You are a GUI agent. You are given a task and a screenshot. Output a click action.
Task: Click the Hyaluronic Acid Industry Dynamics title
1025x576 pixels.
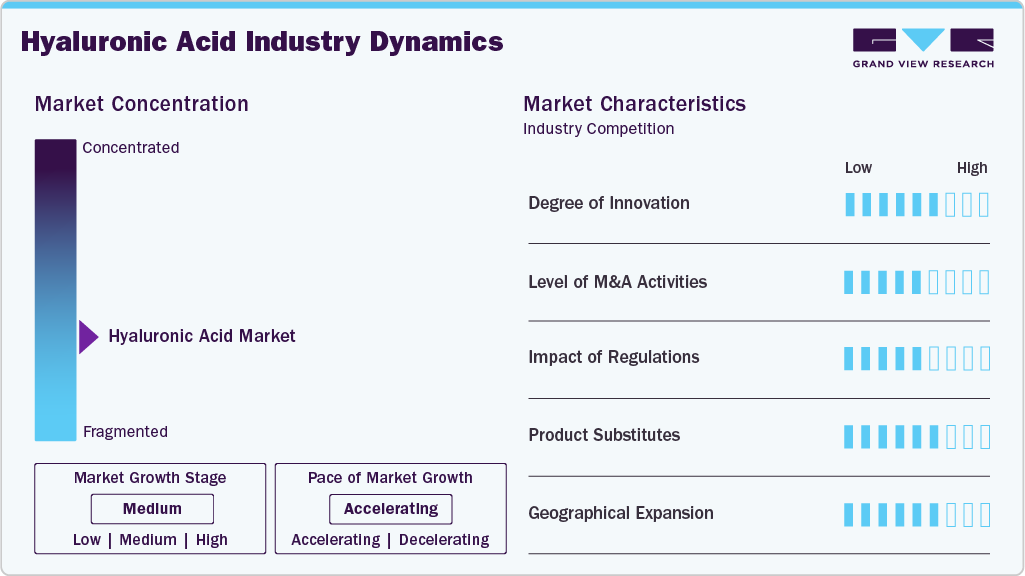pyautogui.click(x=262, y=41)
